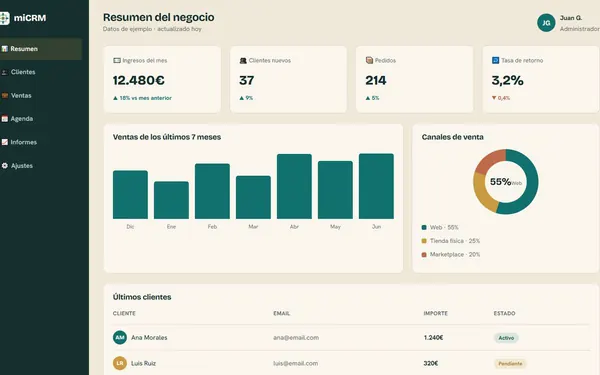Go to the Ventas section
The image size is (600, 375).
[40, 96]
